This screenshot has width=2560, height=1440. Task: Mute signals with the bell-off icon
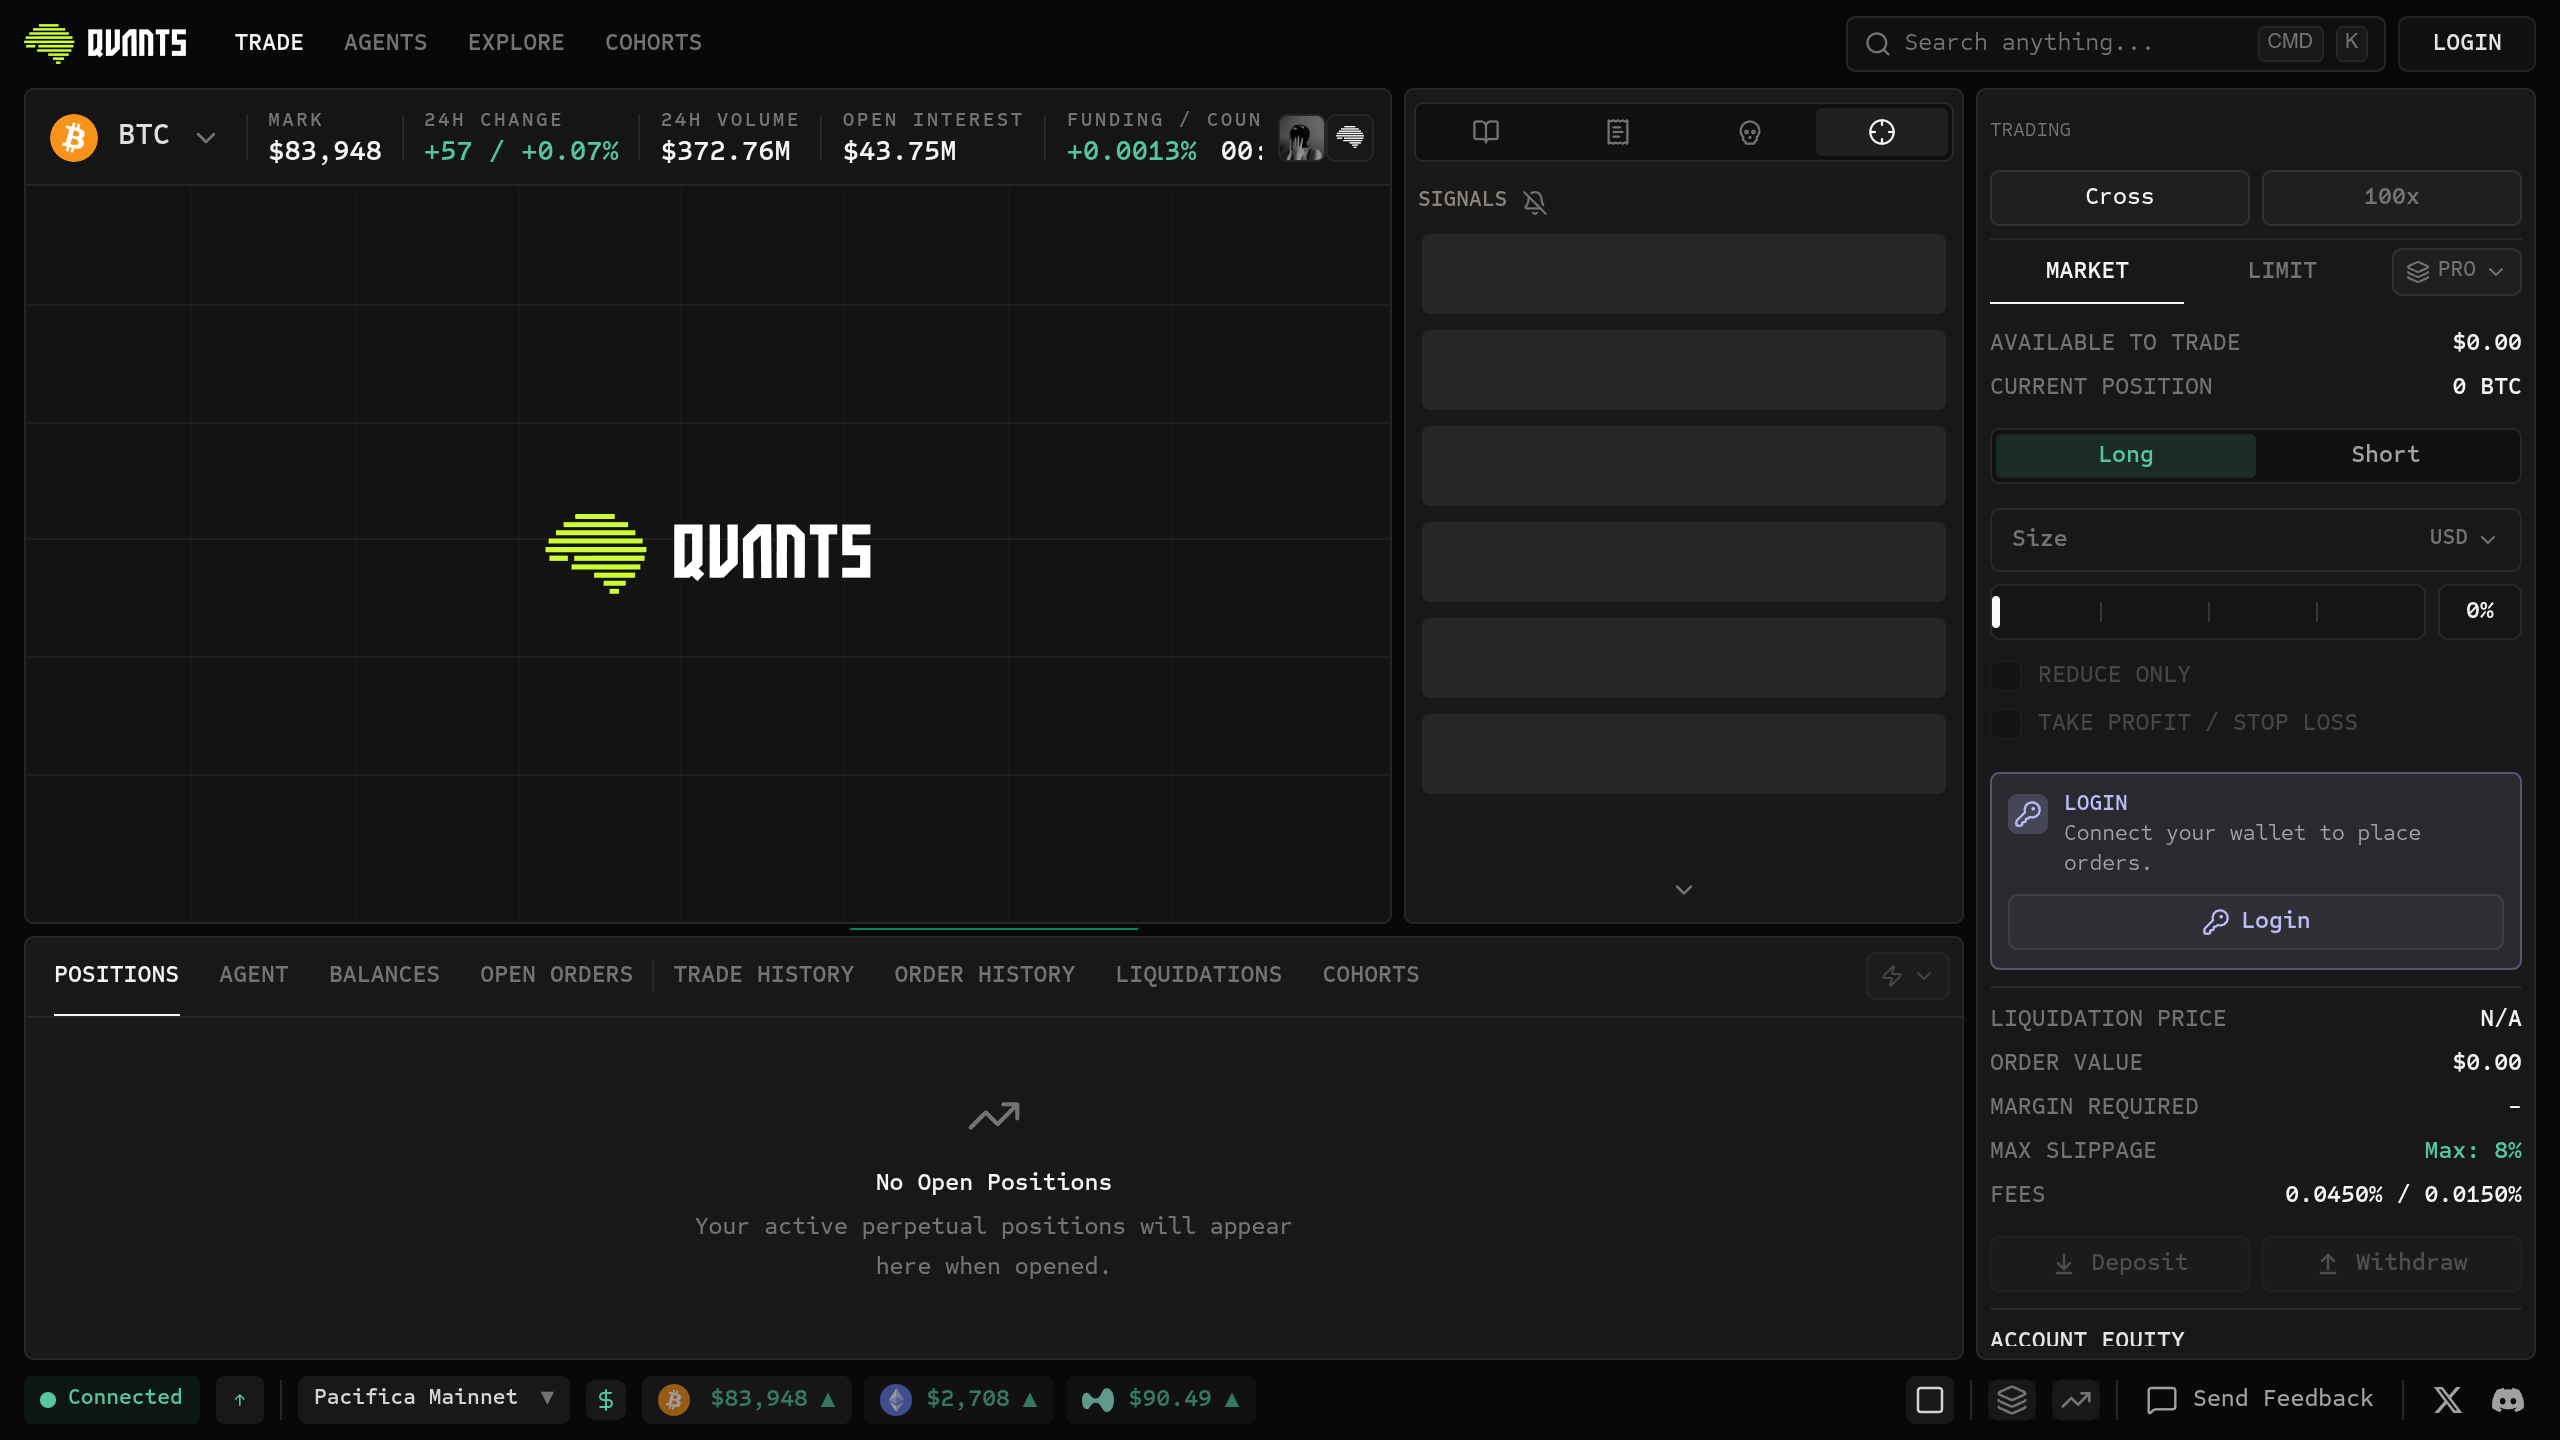tap(1535, 202)
